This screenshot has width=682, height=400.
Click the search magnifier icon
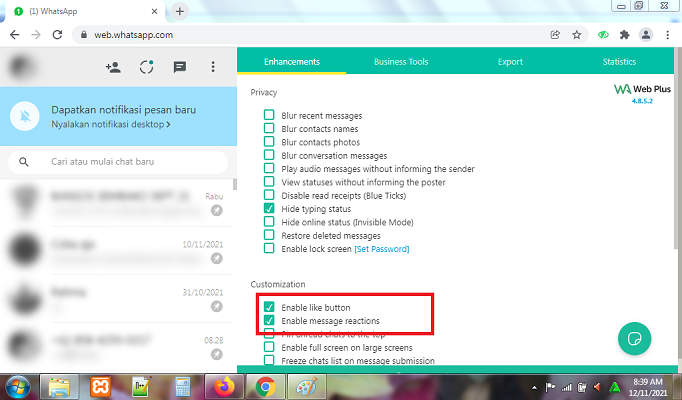[x=24, y=162]
